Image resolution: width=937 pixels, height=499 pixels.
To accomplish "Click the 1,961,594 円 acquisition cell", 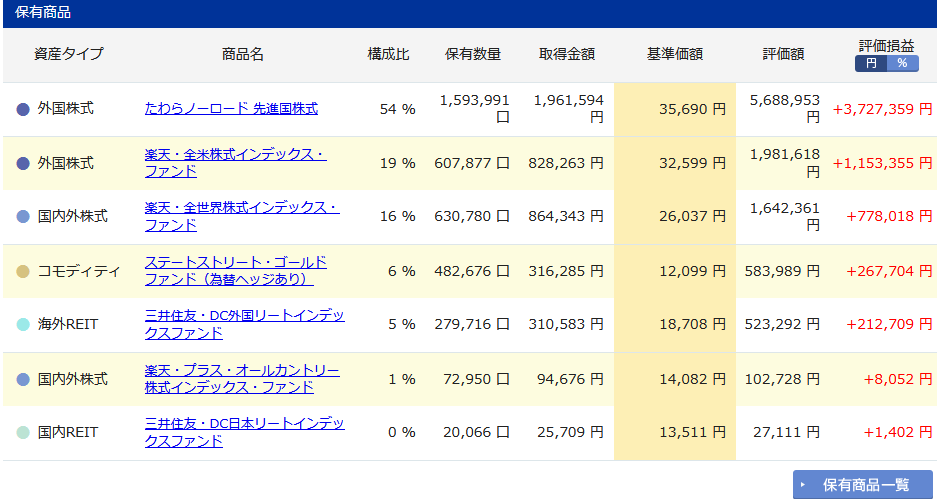I will [x=569, y=109].
